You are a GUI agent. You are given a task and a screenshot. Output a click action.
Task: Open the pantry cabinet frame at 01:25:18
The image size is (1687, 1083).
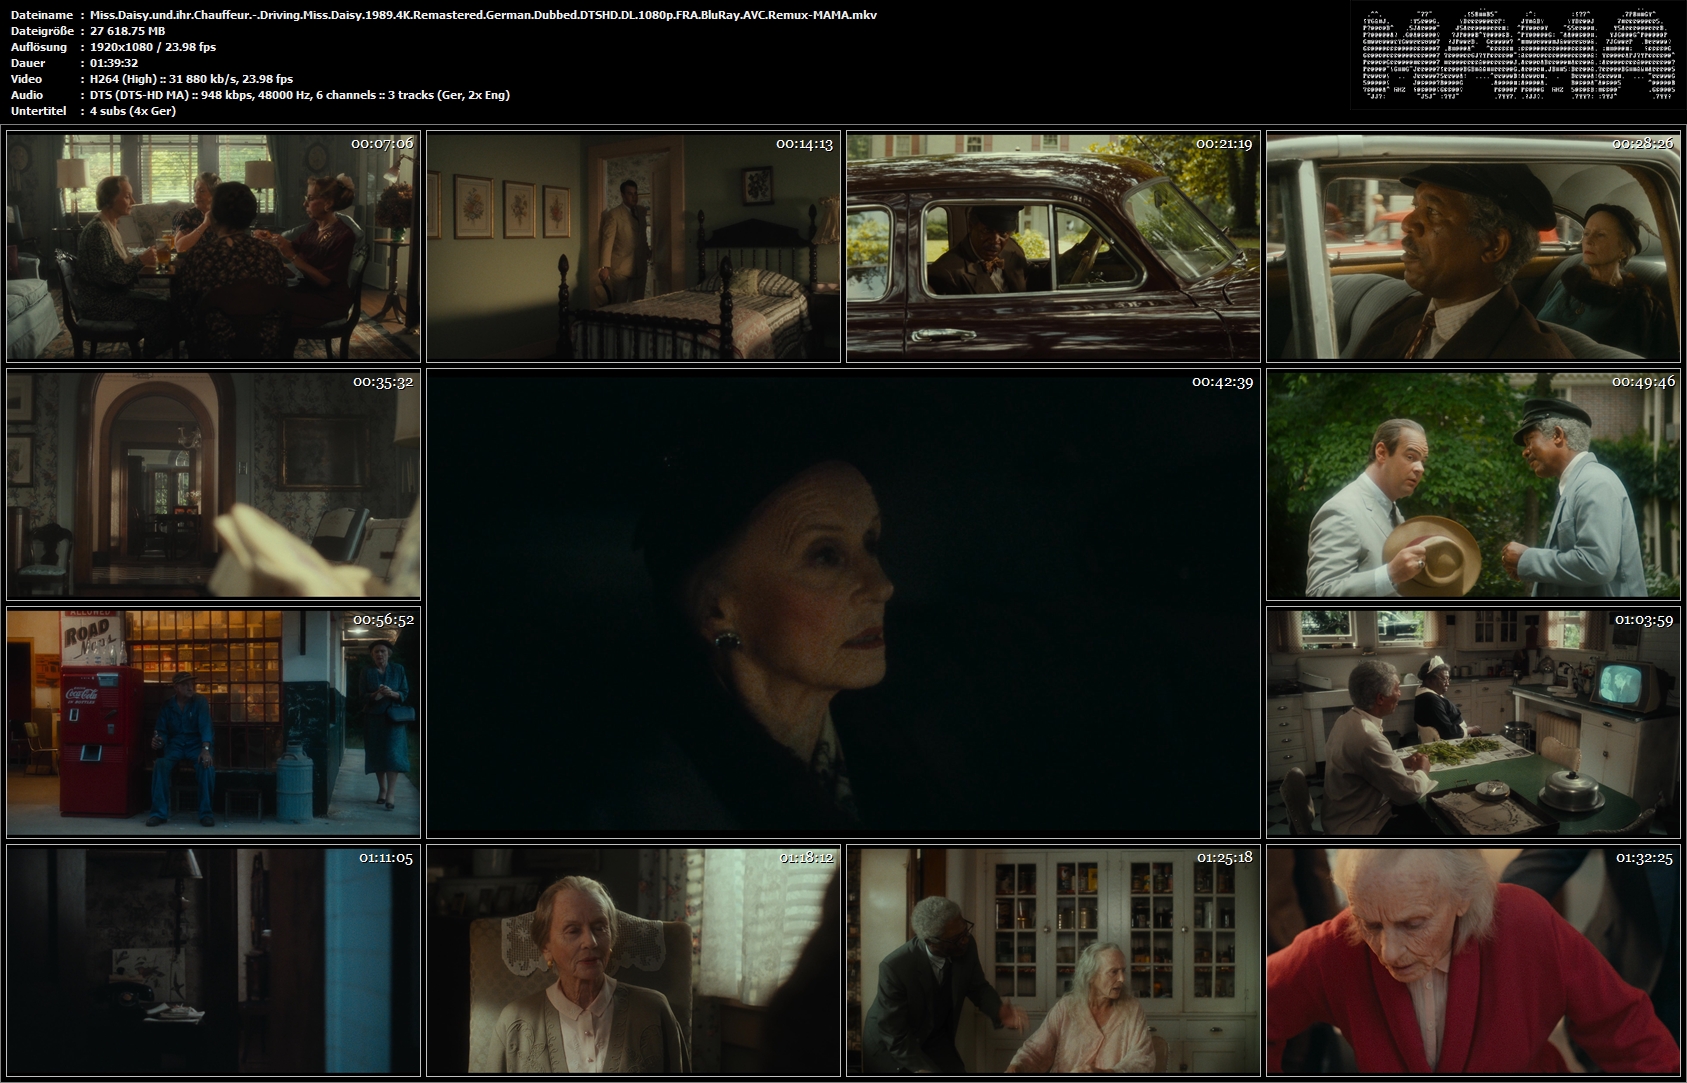point(1053,960)
